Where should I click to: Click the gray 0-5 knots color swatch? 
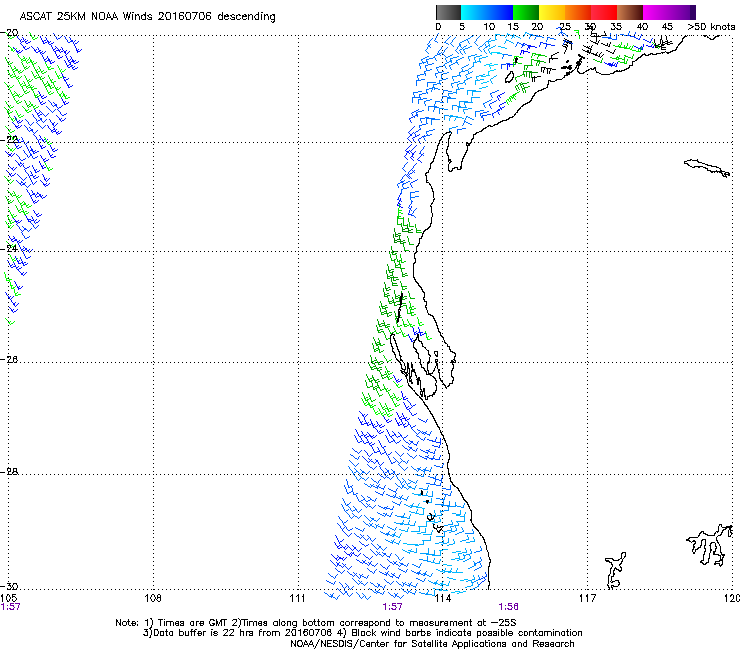pos(448,12)
